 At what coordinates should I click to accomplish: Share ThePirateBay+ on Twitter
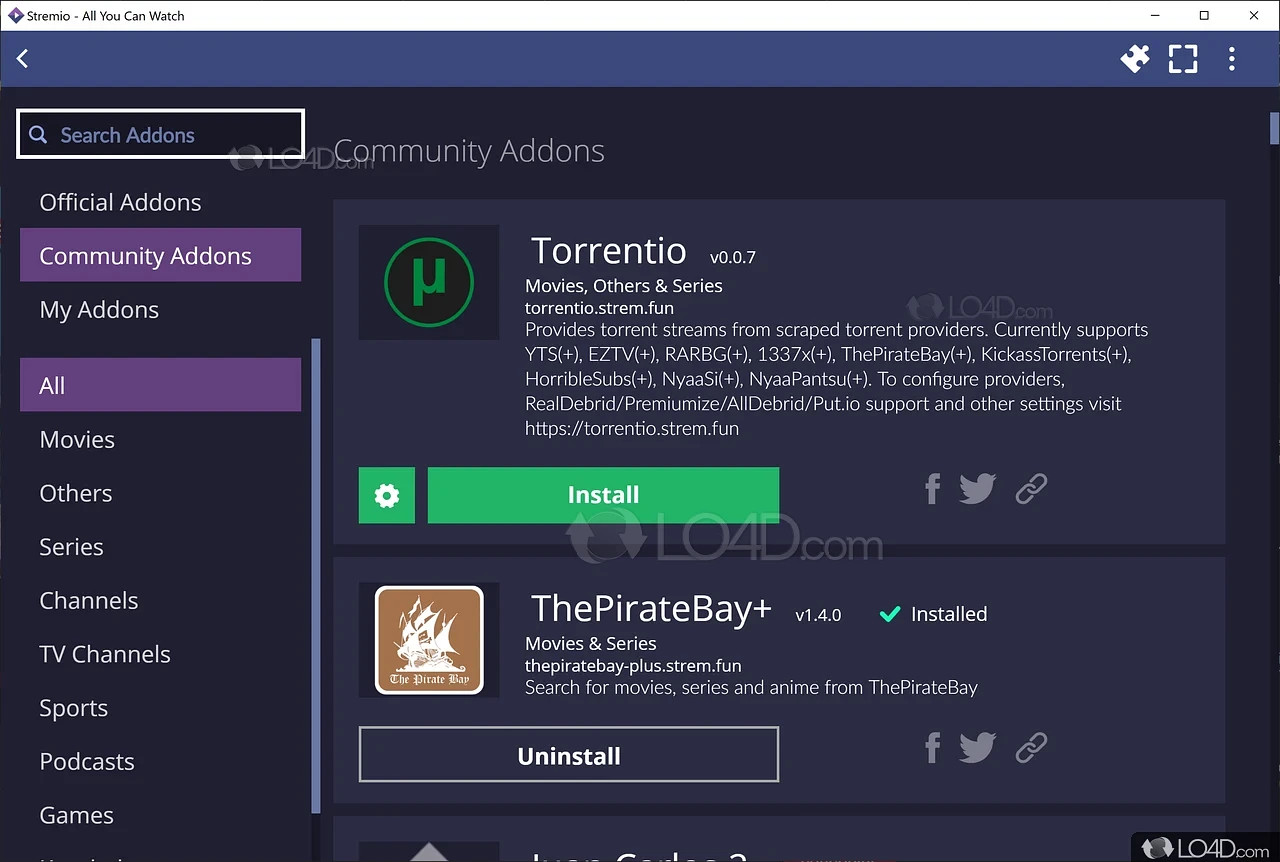[977, 747]
